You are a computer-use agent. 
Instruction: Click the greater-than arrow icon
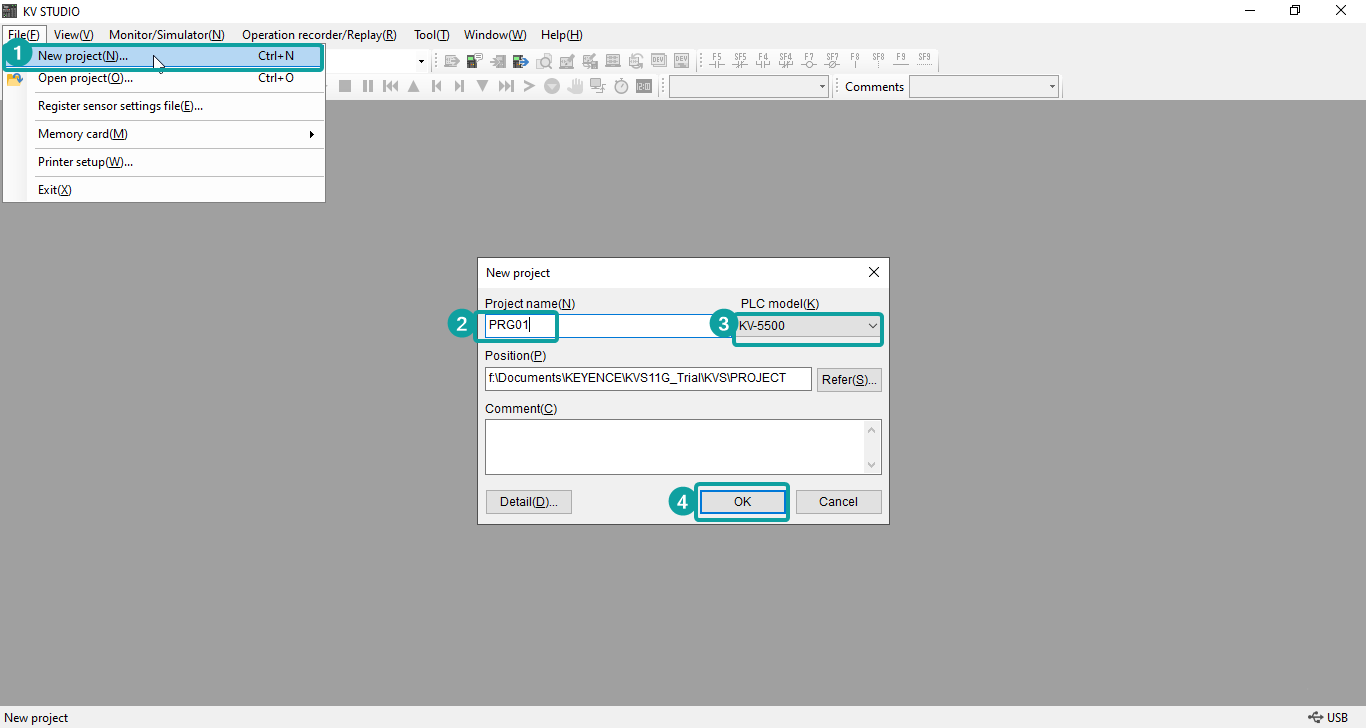[x=529, y=86]
